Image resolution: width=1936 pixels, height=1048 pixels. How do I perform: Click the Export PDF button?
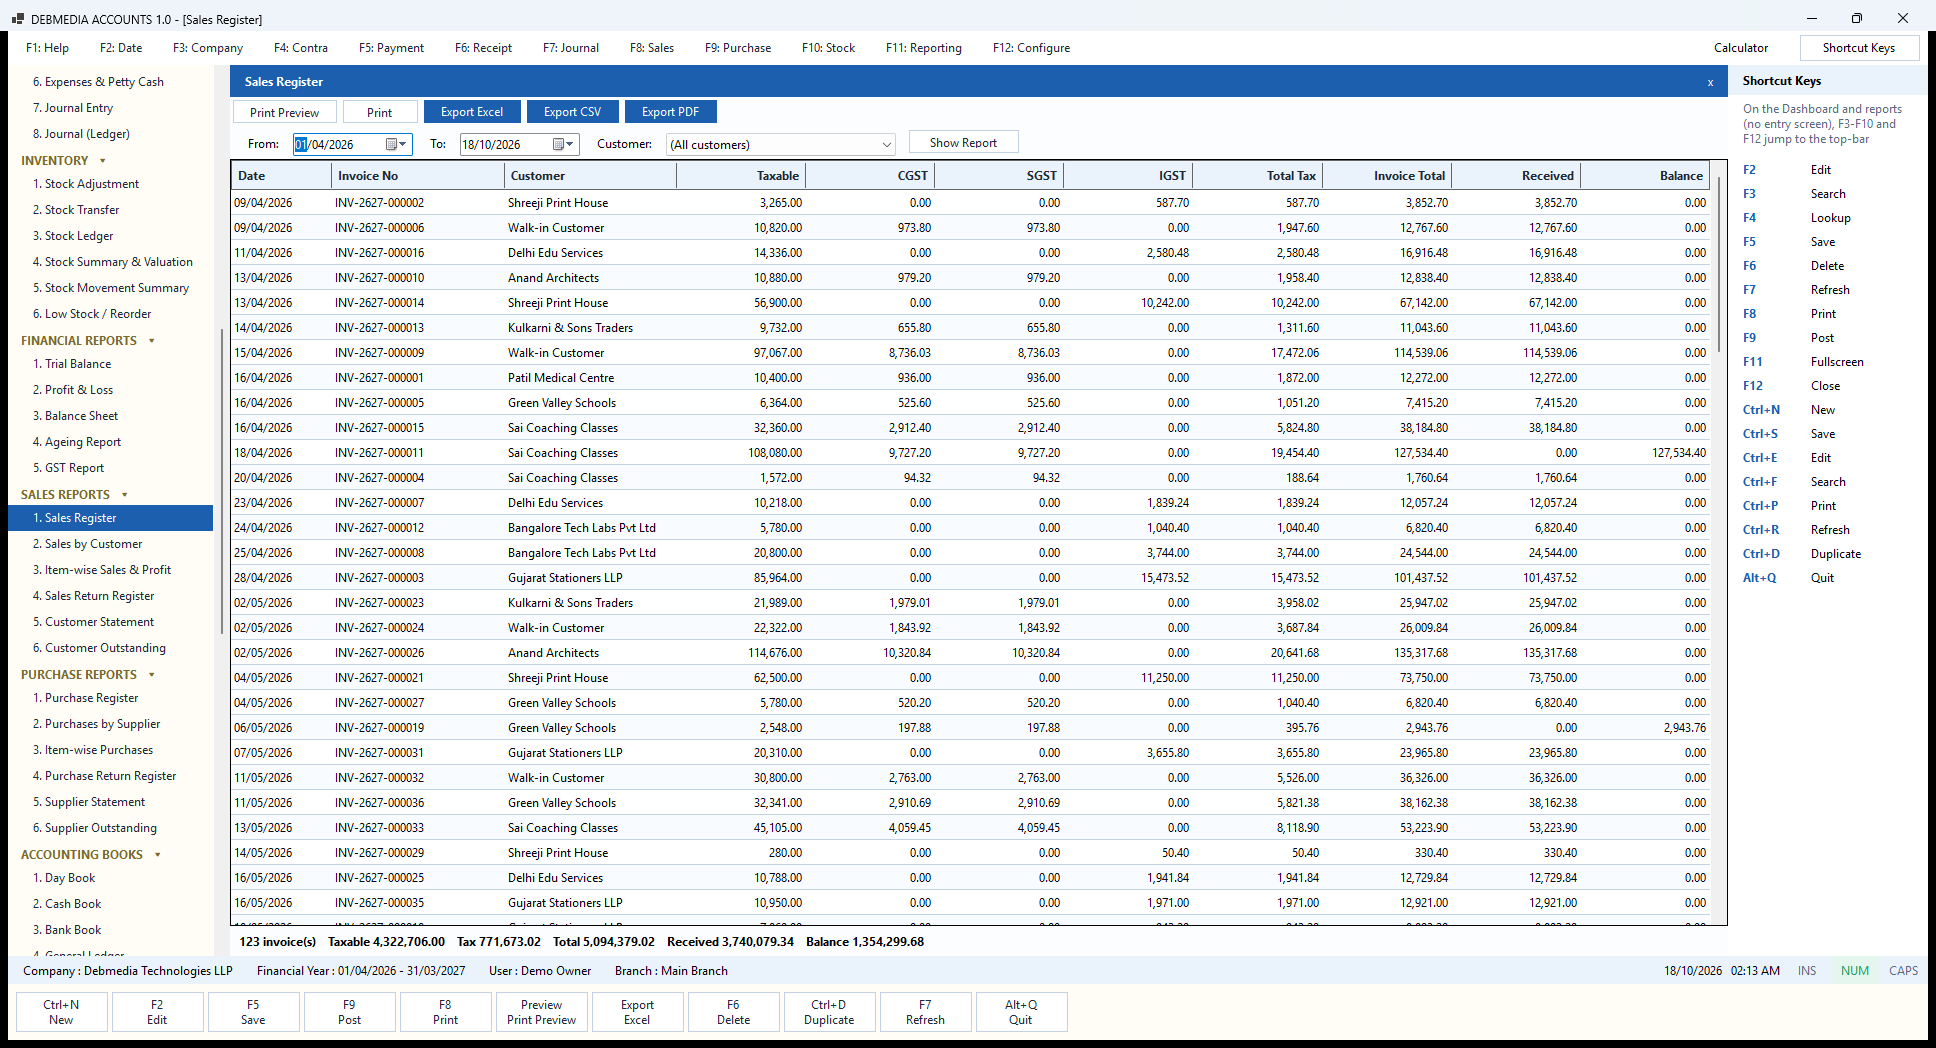point(670,112)
